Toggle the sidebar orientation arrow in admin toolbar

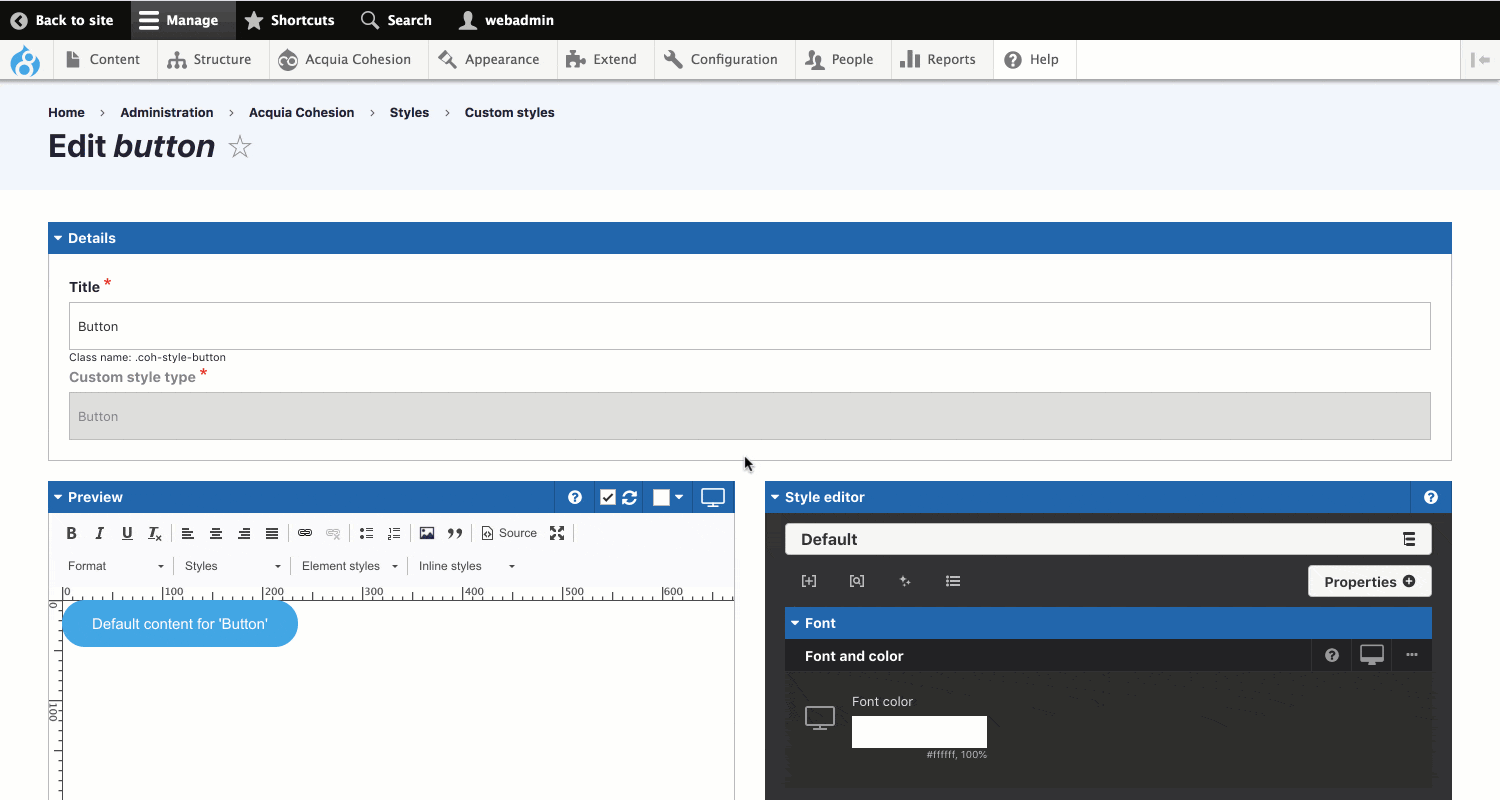pyautogui.click(x=1480, y=60)
